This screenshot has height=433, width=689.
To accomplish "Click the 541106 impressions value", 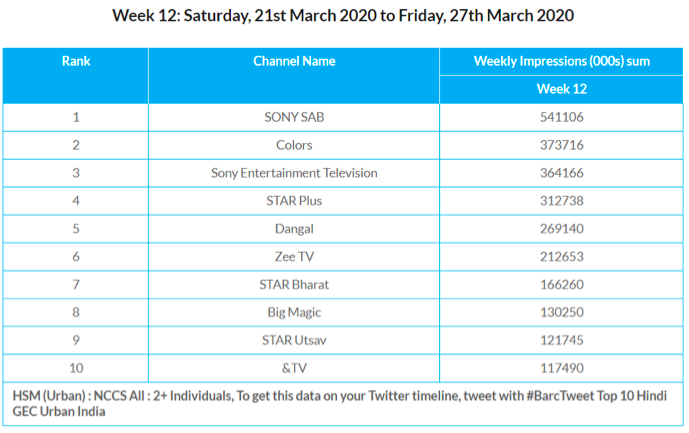I will (x=561, y=117).
